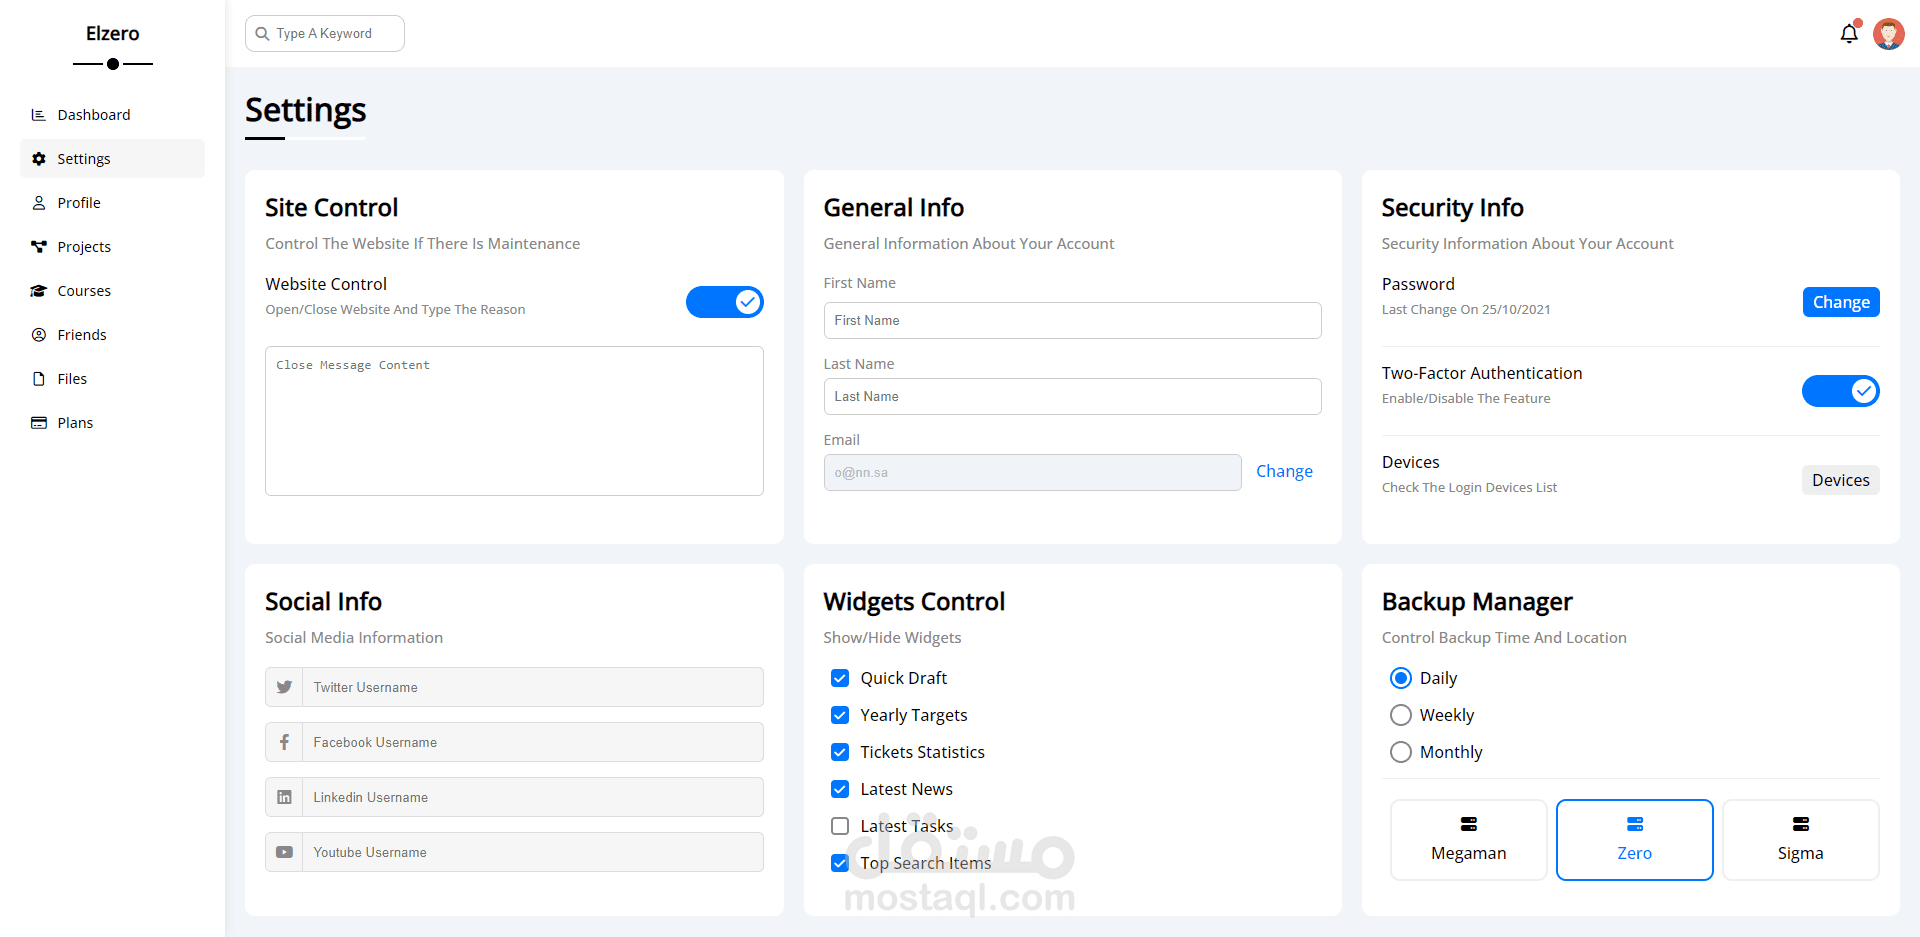
Task: Open Files using the document icon
Action: click(x=38, y=378)
